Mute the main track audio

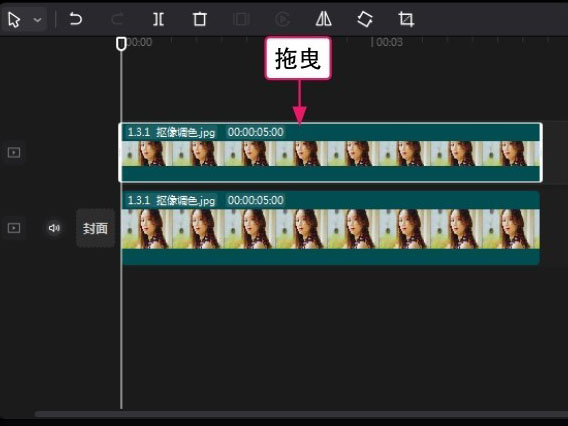tap(54, 228)
